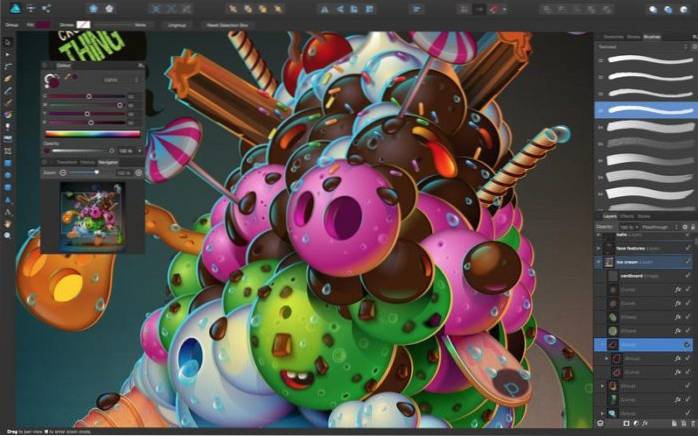698x436 pixels.
Task: Open the brush category dropdown
Action: click(642, 47)
